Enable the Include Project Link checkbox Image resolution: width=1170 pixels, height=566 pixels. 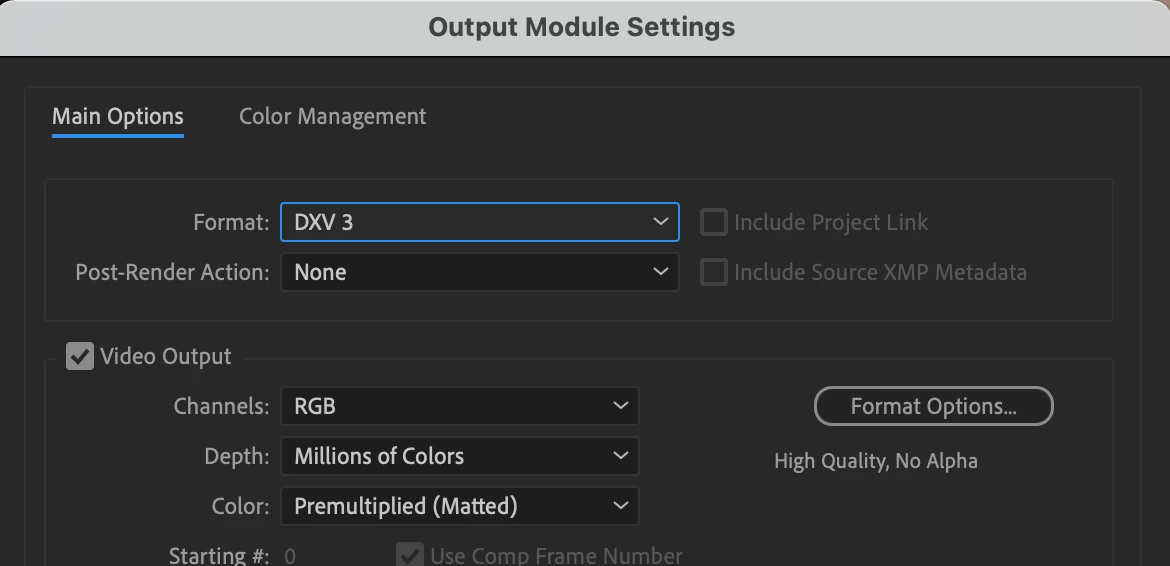click(713, 222)
